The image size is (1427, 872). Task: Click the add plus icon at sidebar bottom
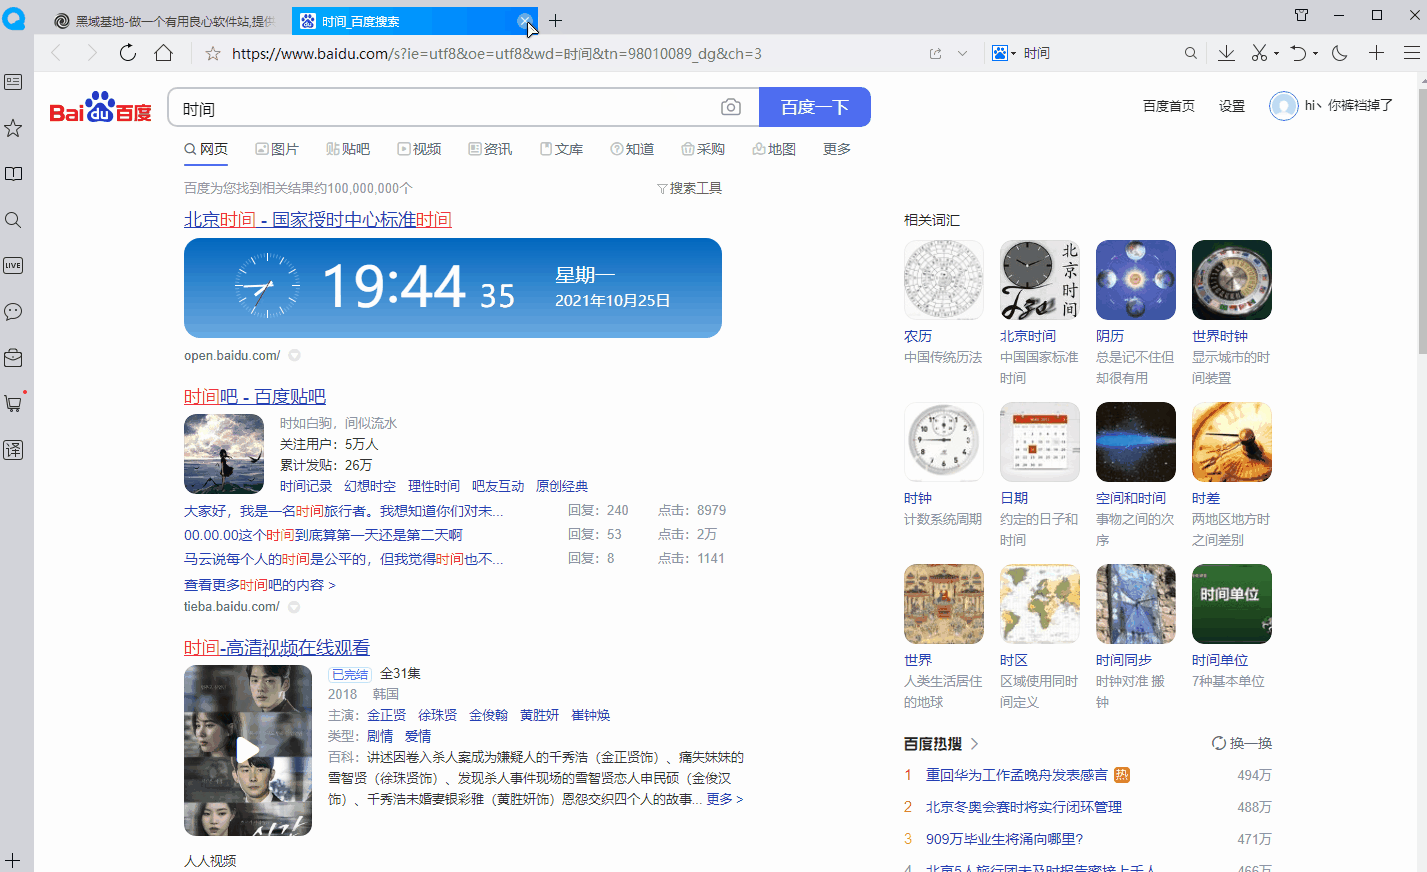(13, 860)
